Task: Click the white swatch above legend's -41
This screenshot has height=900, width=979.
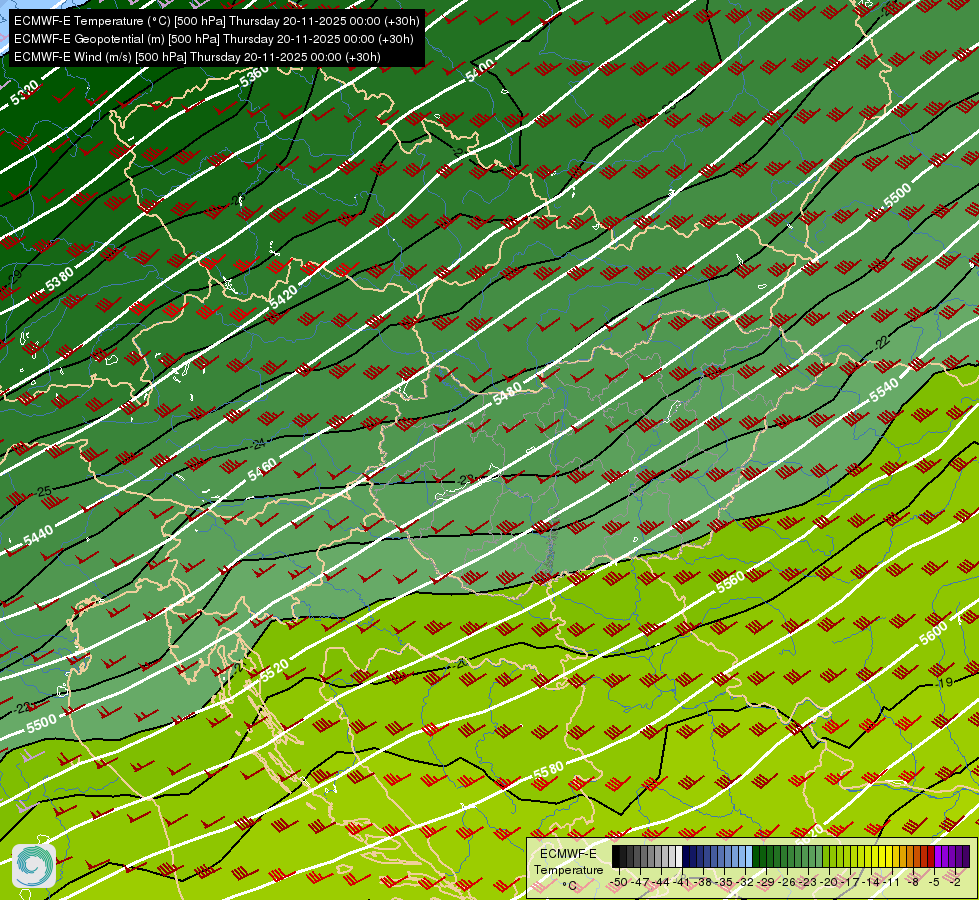Action: point(679,856)
